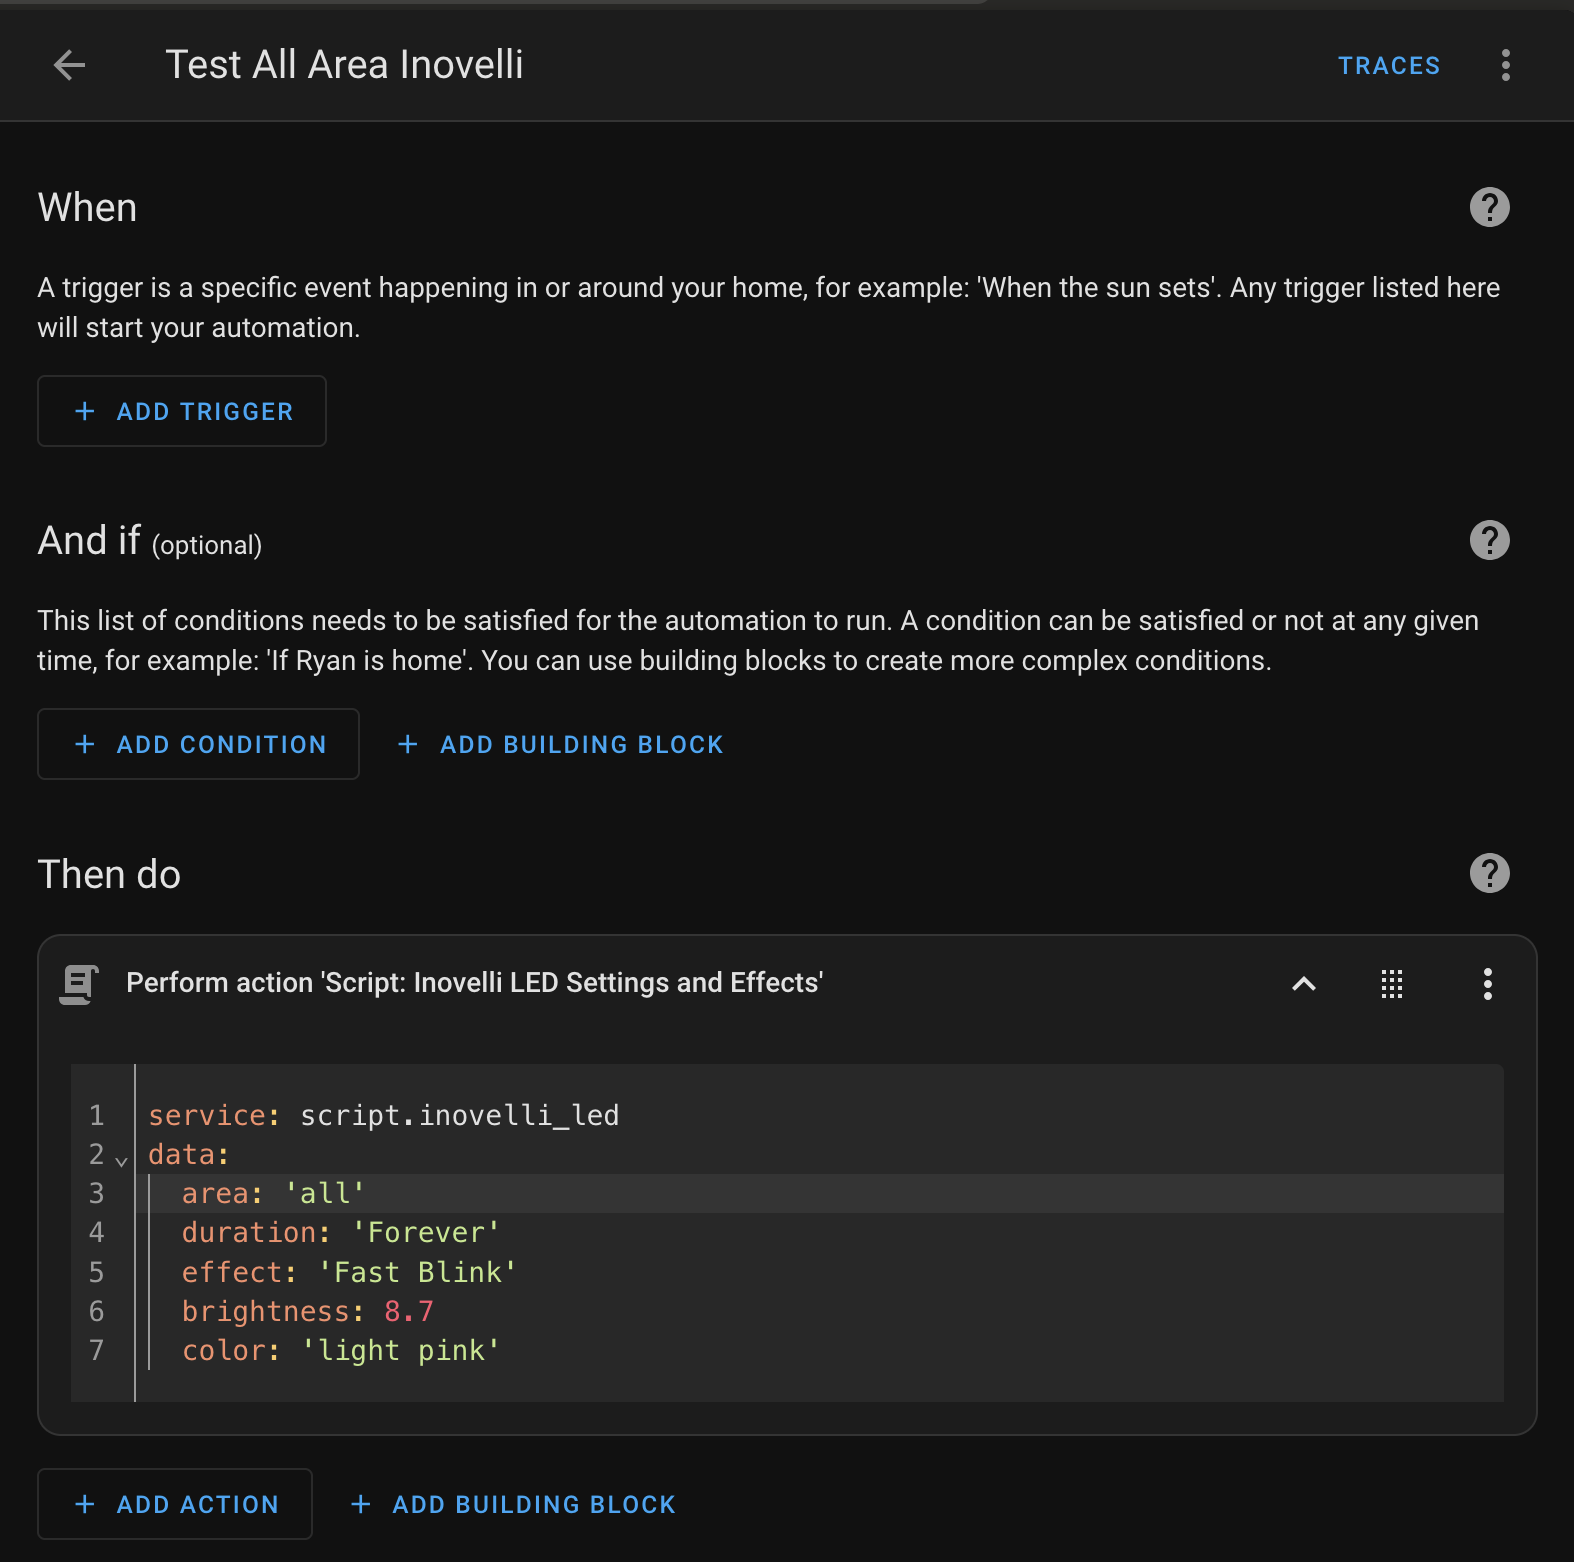Screen dimensions: 1574x1562
Task: Open the action card's three-dot menu
Action: [1487, 984]
